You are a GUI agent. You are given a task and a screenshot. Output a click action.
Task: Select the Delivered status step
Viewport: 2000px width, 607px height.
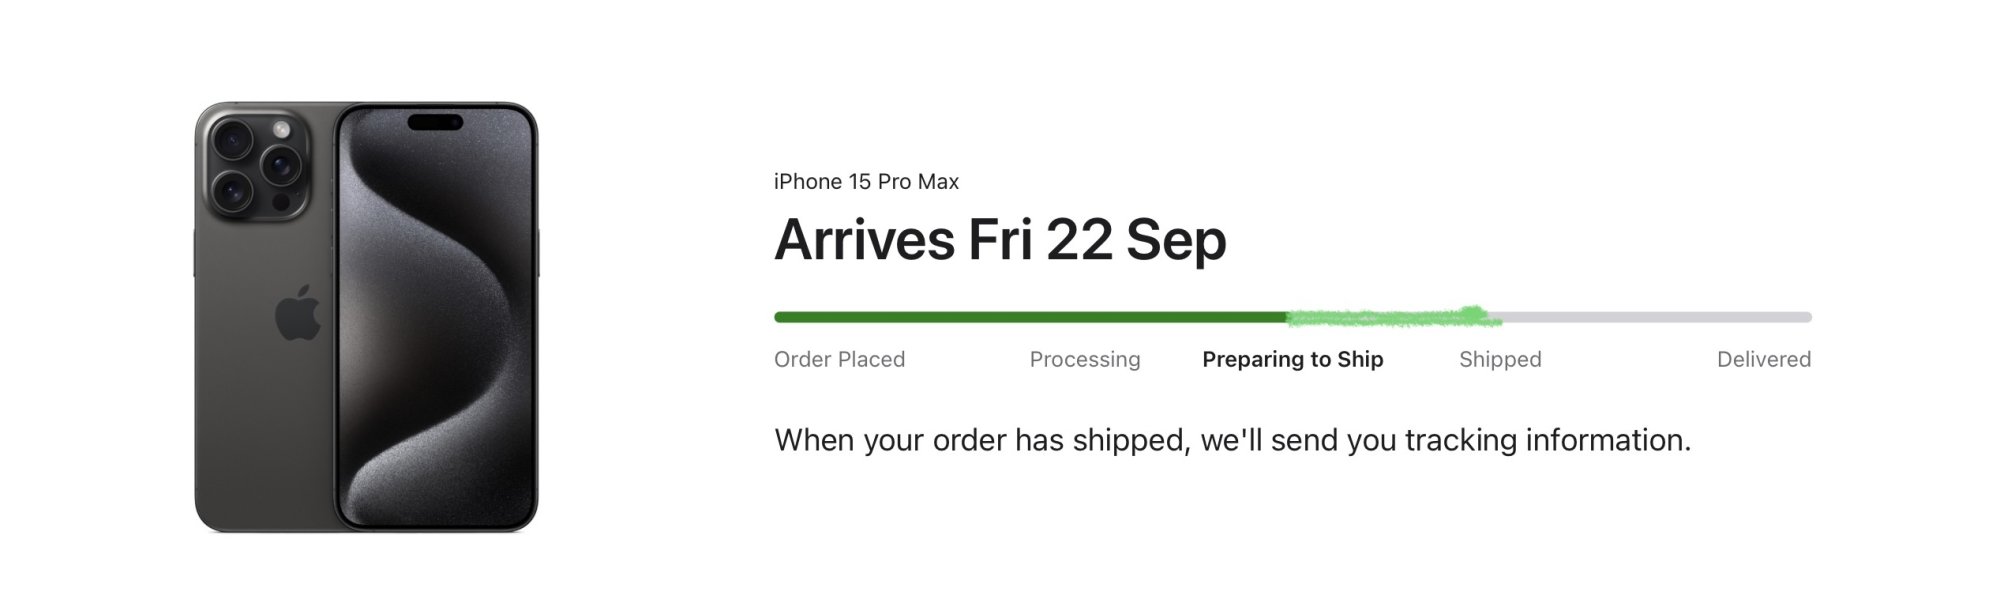[1763, 359]
